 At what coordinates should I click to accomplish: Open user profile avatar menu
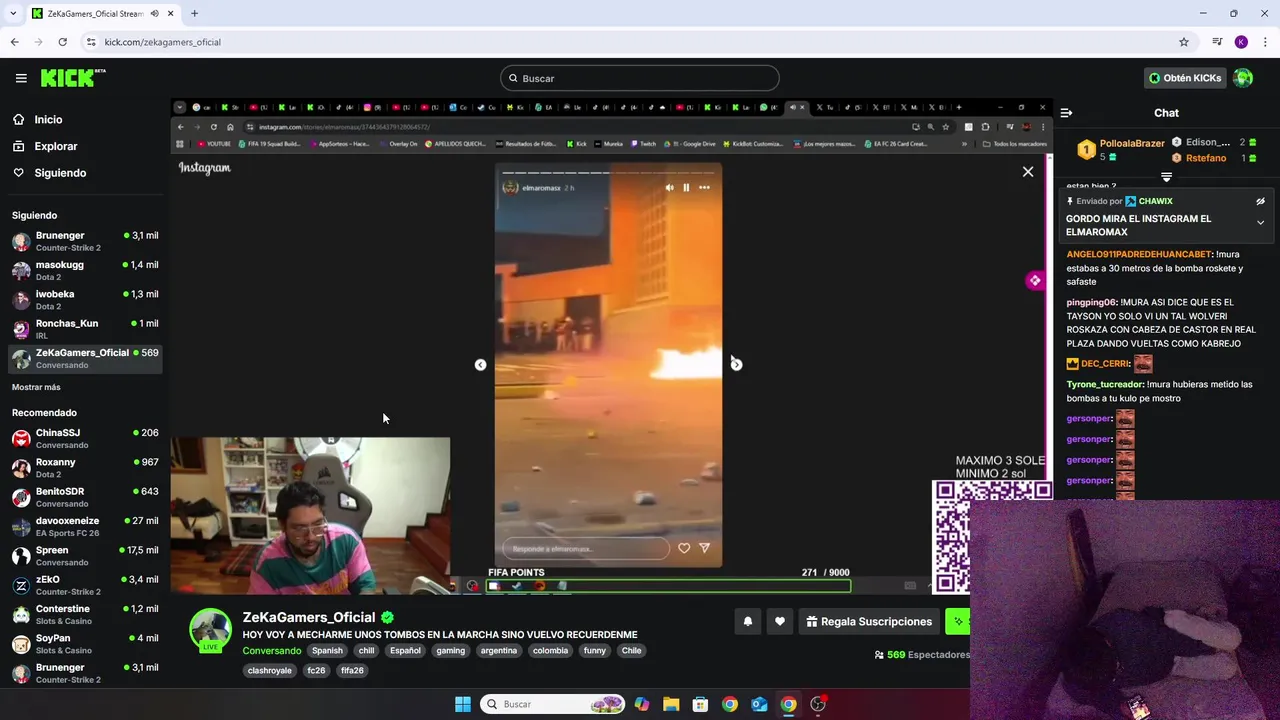[1243, 78]
